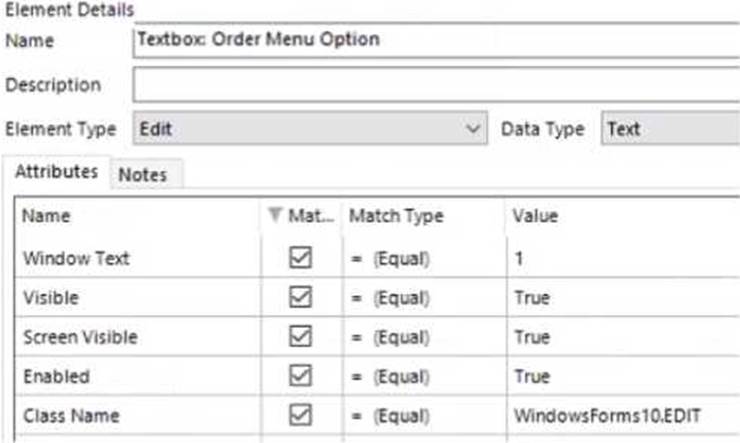Uncheck Match for Class Name attribute

(x=300, y=415)
